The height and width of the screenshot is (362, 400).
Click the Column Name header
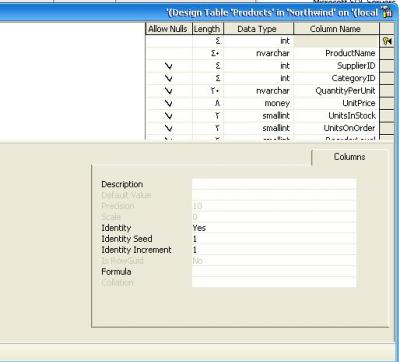[x=336, y=29]
